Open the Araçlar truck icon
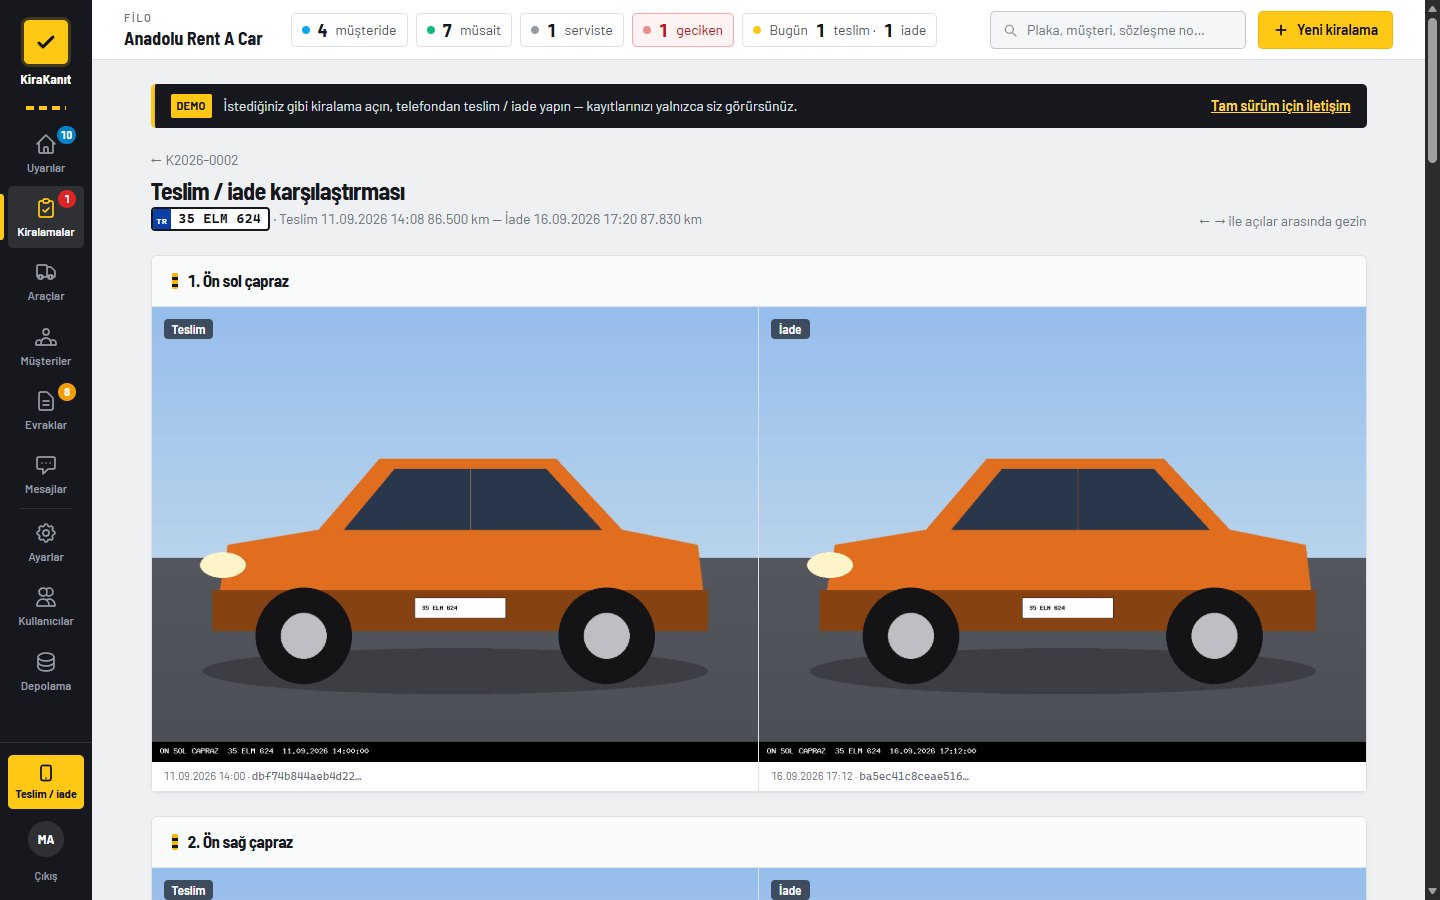 46,272
